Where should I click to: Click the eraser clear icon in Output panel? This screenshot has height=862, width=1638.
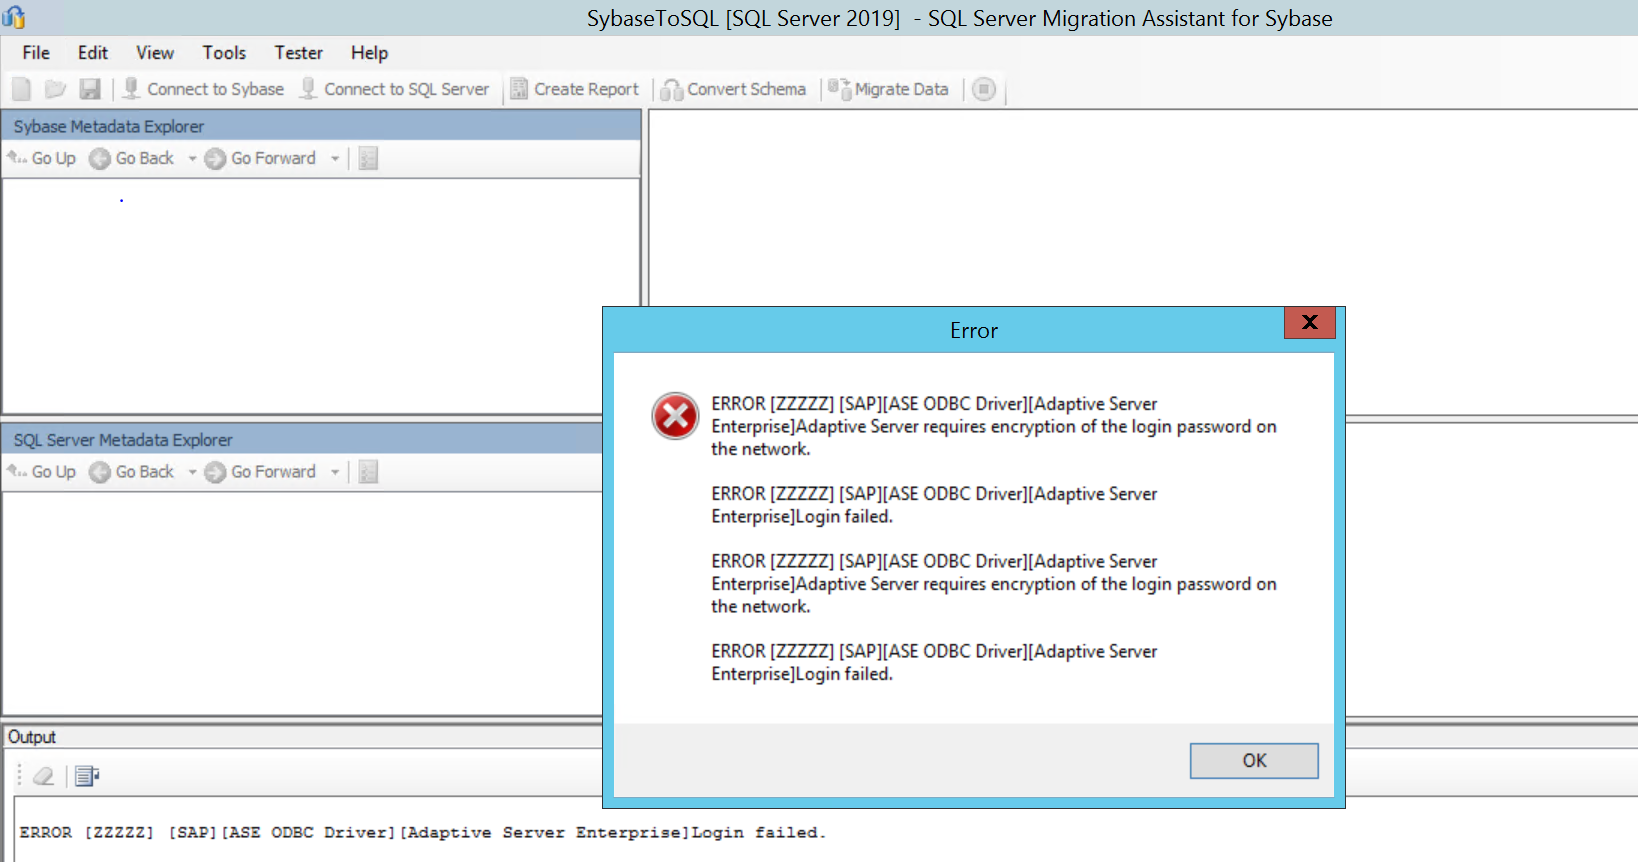(43, 776)
